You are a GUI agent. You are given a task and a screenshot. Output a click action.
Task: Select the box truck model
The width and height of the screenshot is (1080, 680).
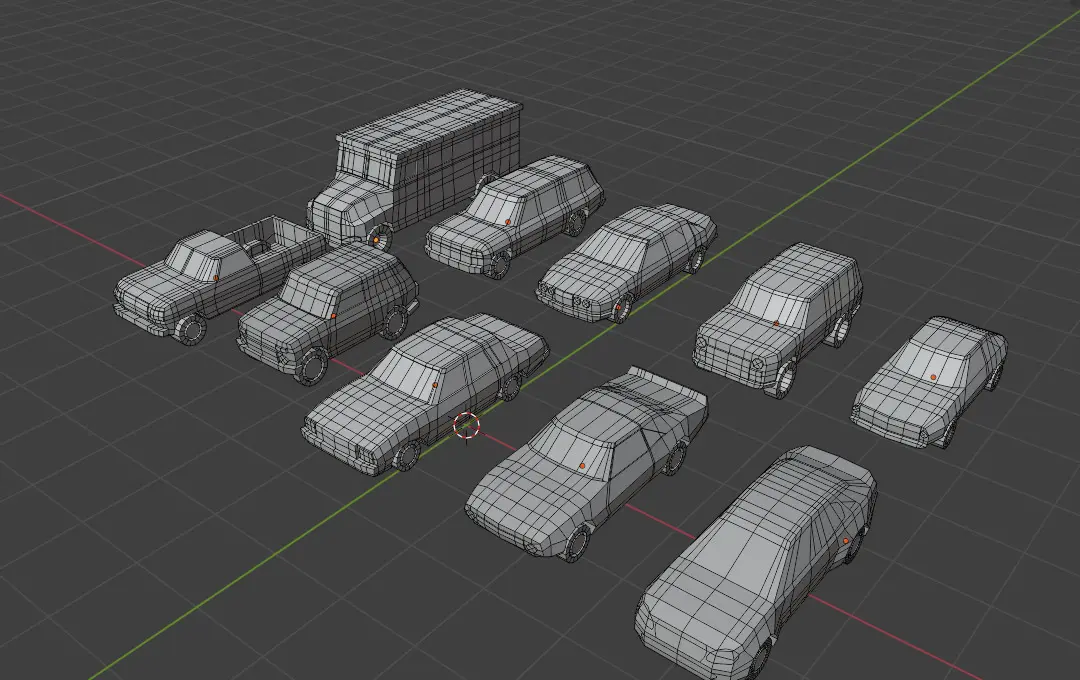click(x=413, y=167)
